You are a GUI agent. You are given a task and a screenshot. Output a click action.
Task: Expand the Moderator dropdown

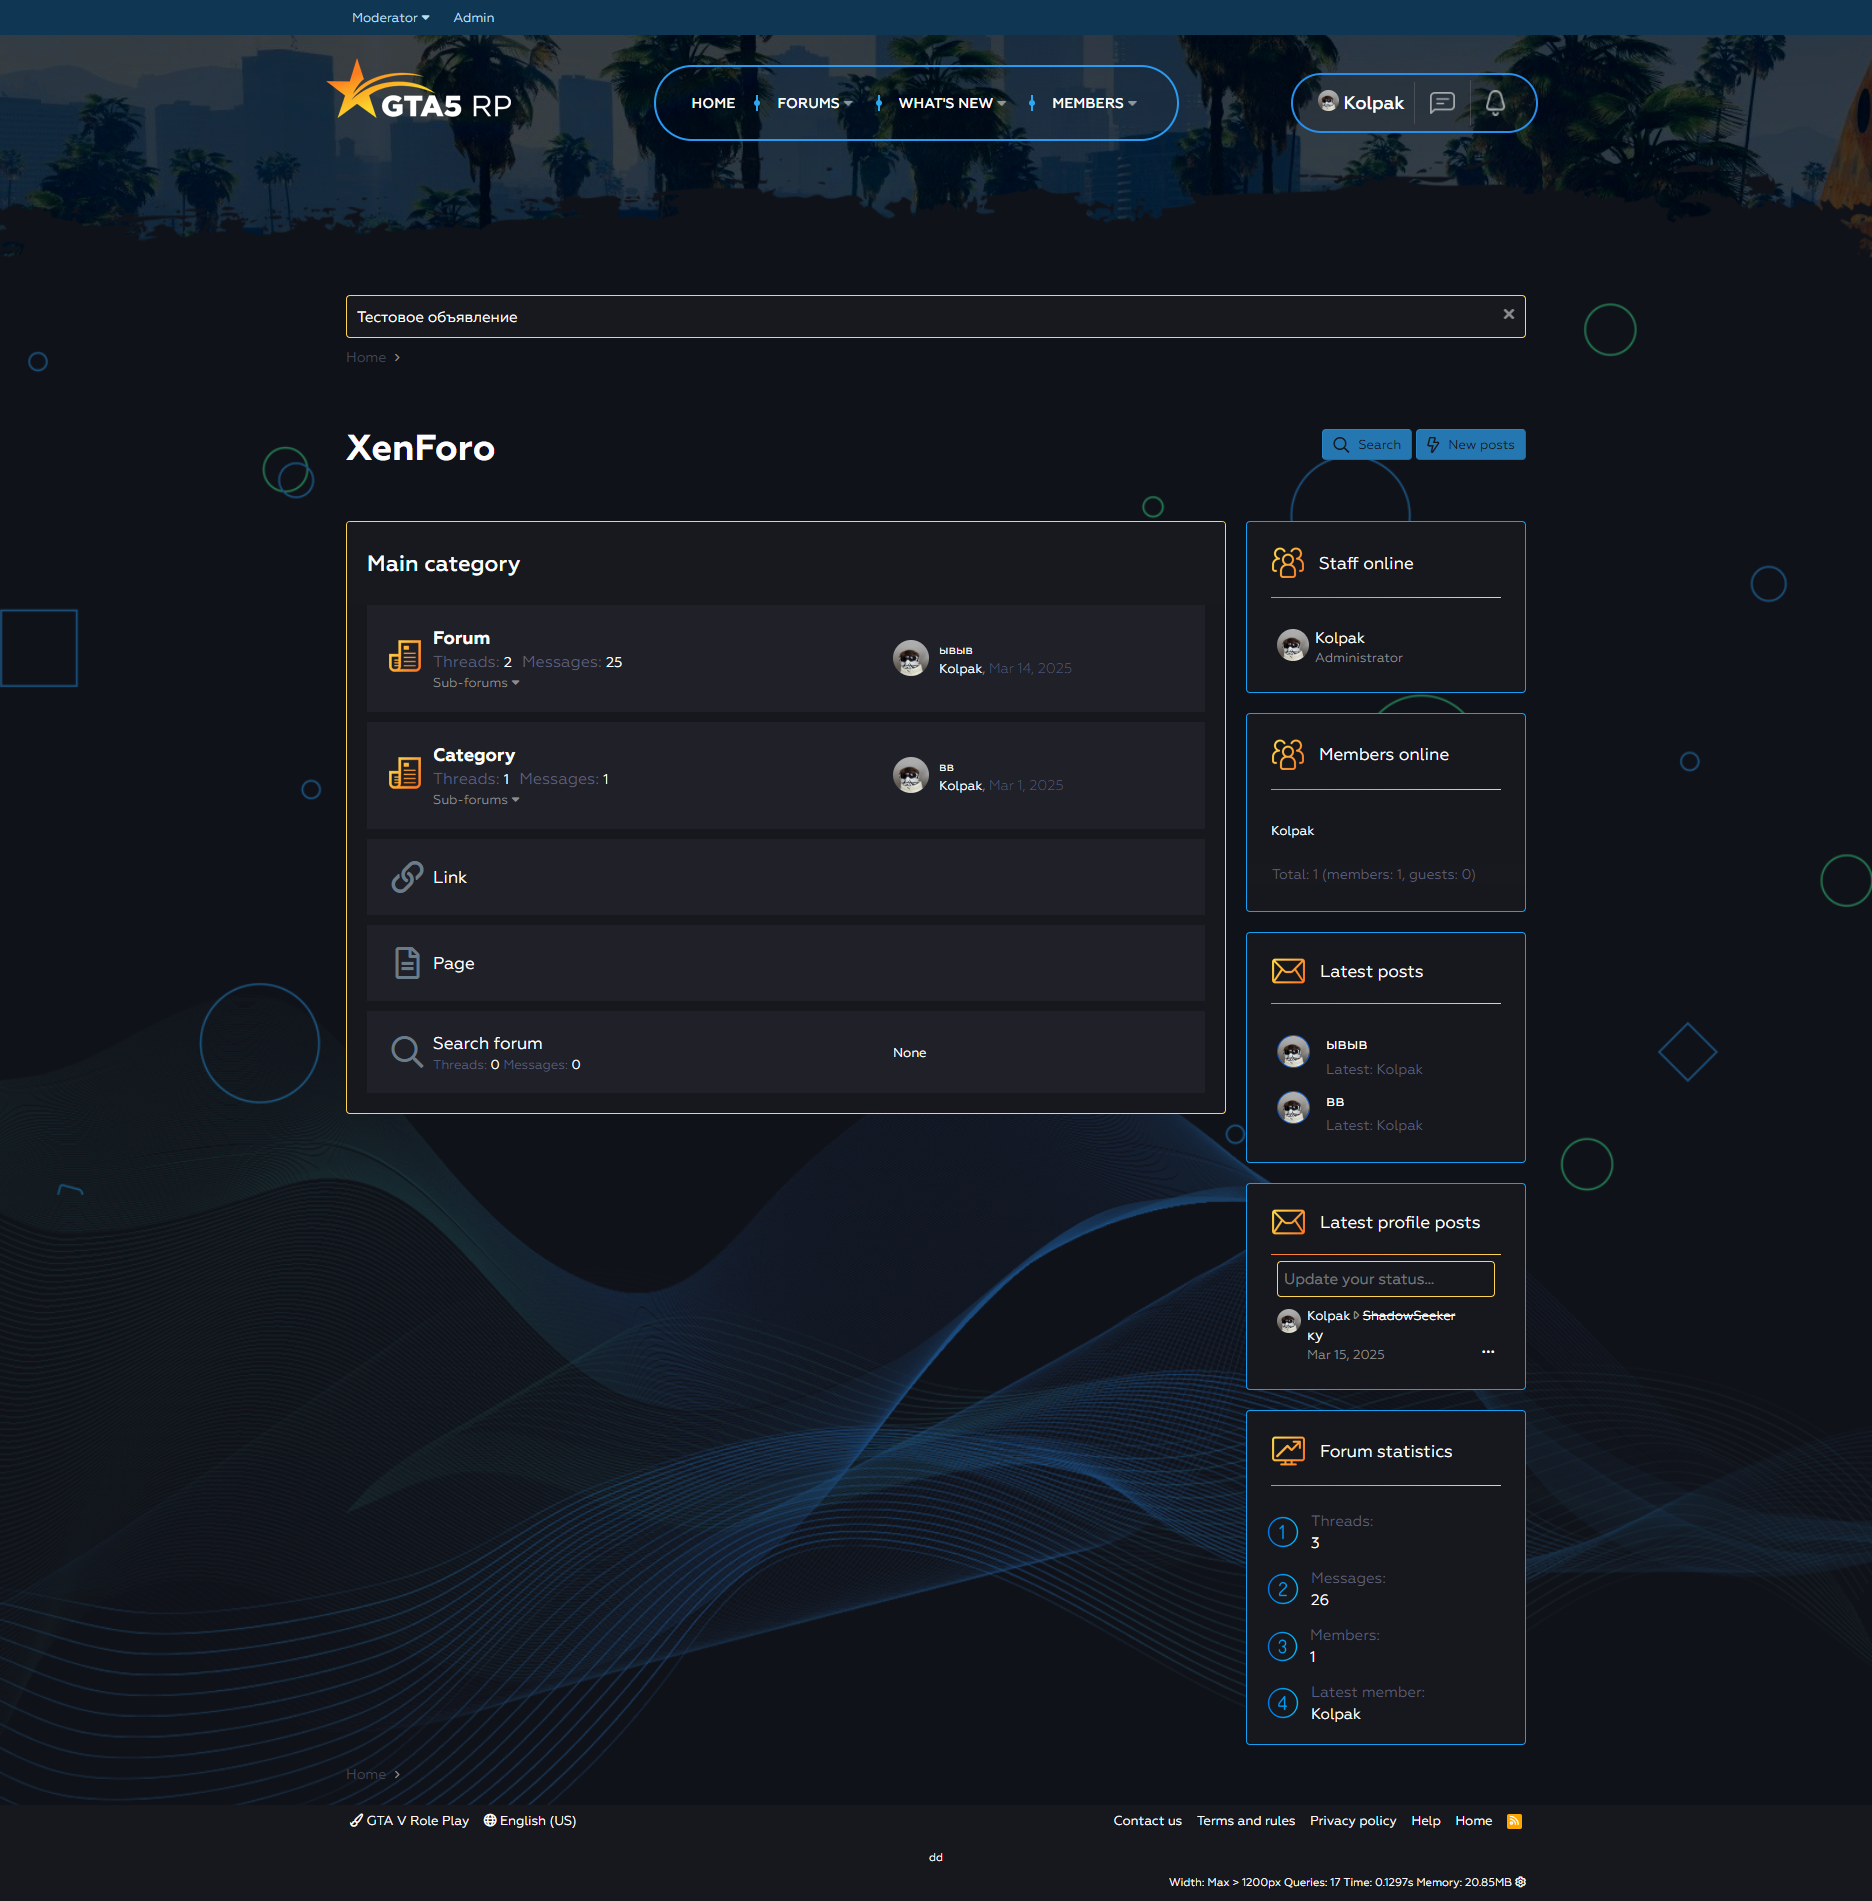click(390, 18)
